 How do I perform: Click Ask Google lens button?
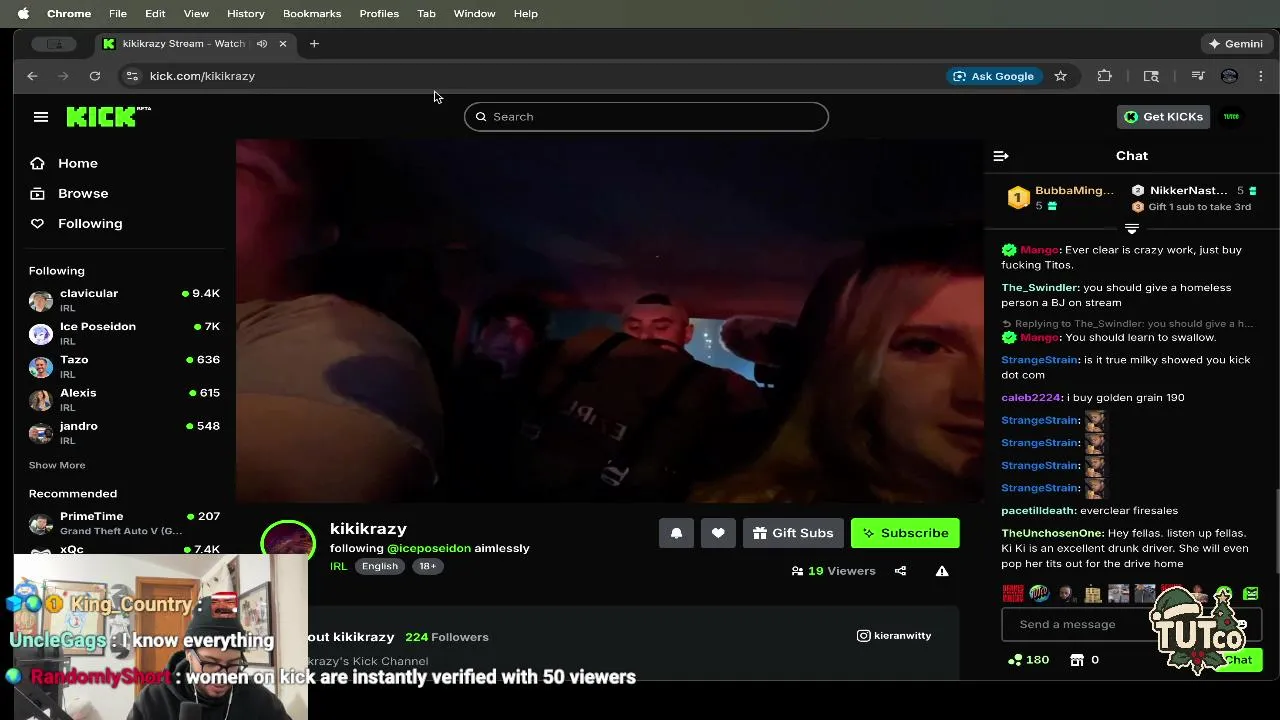993,76
